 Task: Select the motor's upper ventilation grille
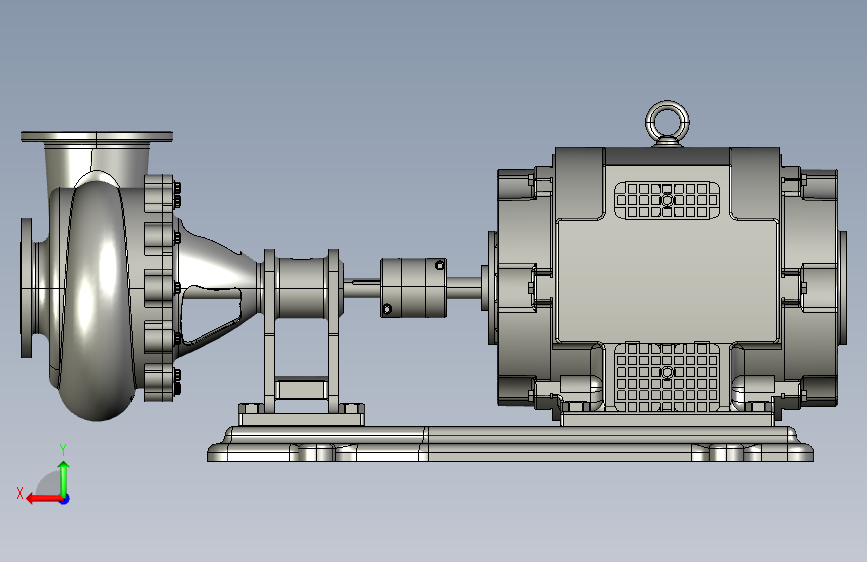coord(667,200)
